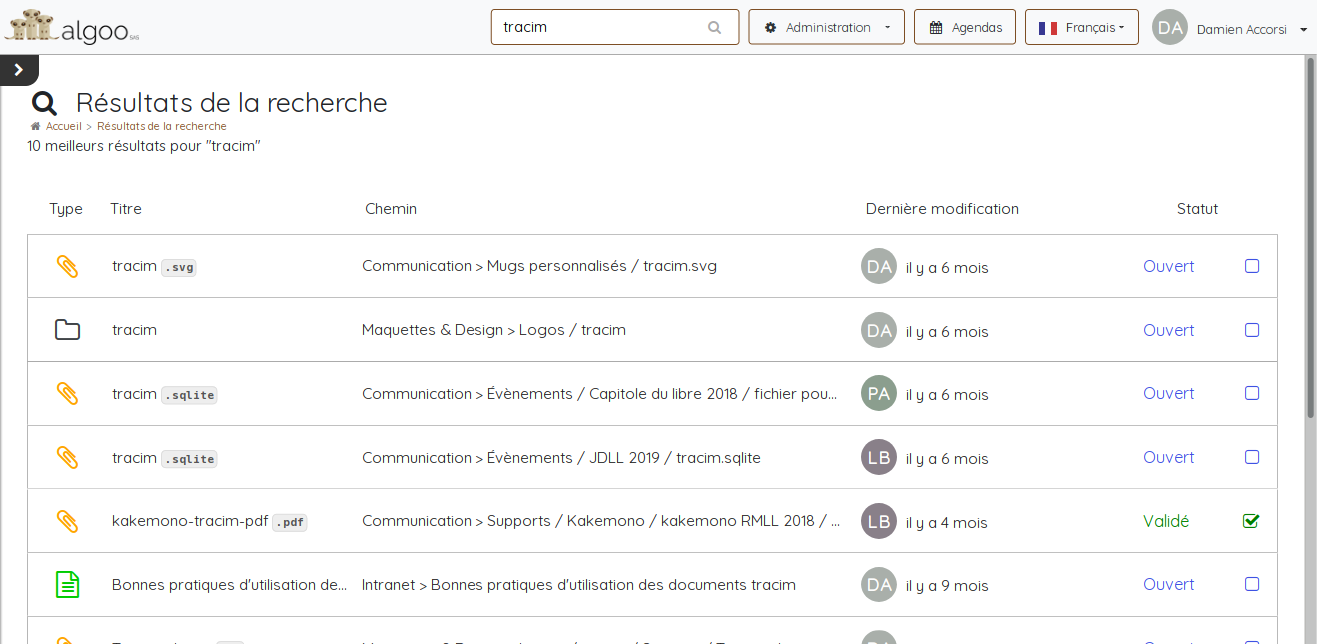Click the folder icon of tracim row

pyautogui.click(x=67, y=330)
